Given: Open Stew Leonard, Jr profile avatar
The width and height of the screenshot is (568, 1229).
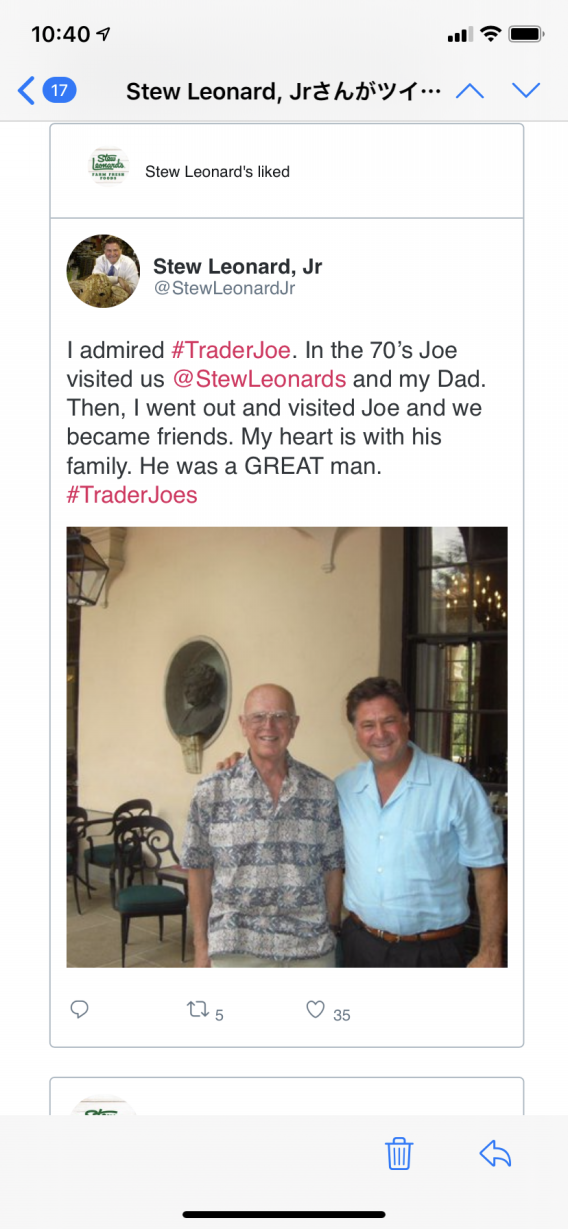Looking at the screenshot, I should point(103,271).
